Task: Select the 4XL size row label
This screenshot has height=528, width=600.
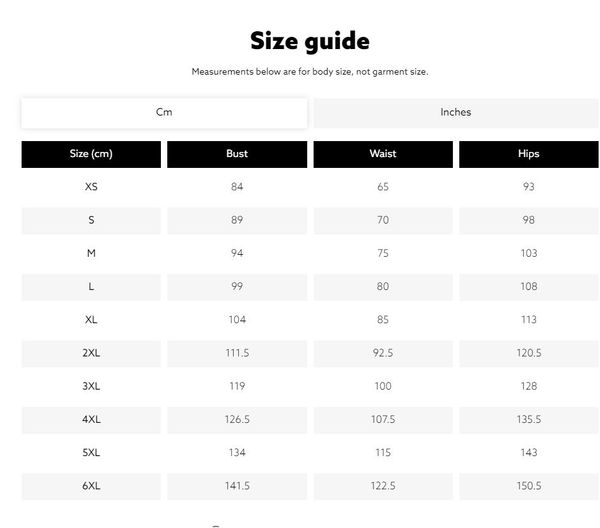Action: (x=91, y=420)
